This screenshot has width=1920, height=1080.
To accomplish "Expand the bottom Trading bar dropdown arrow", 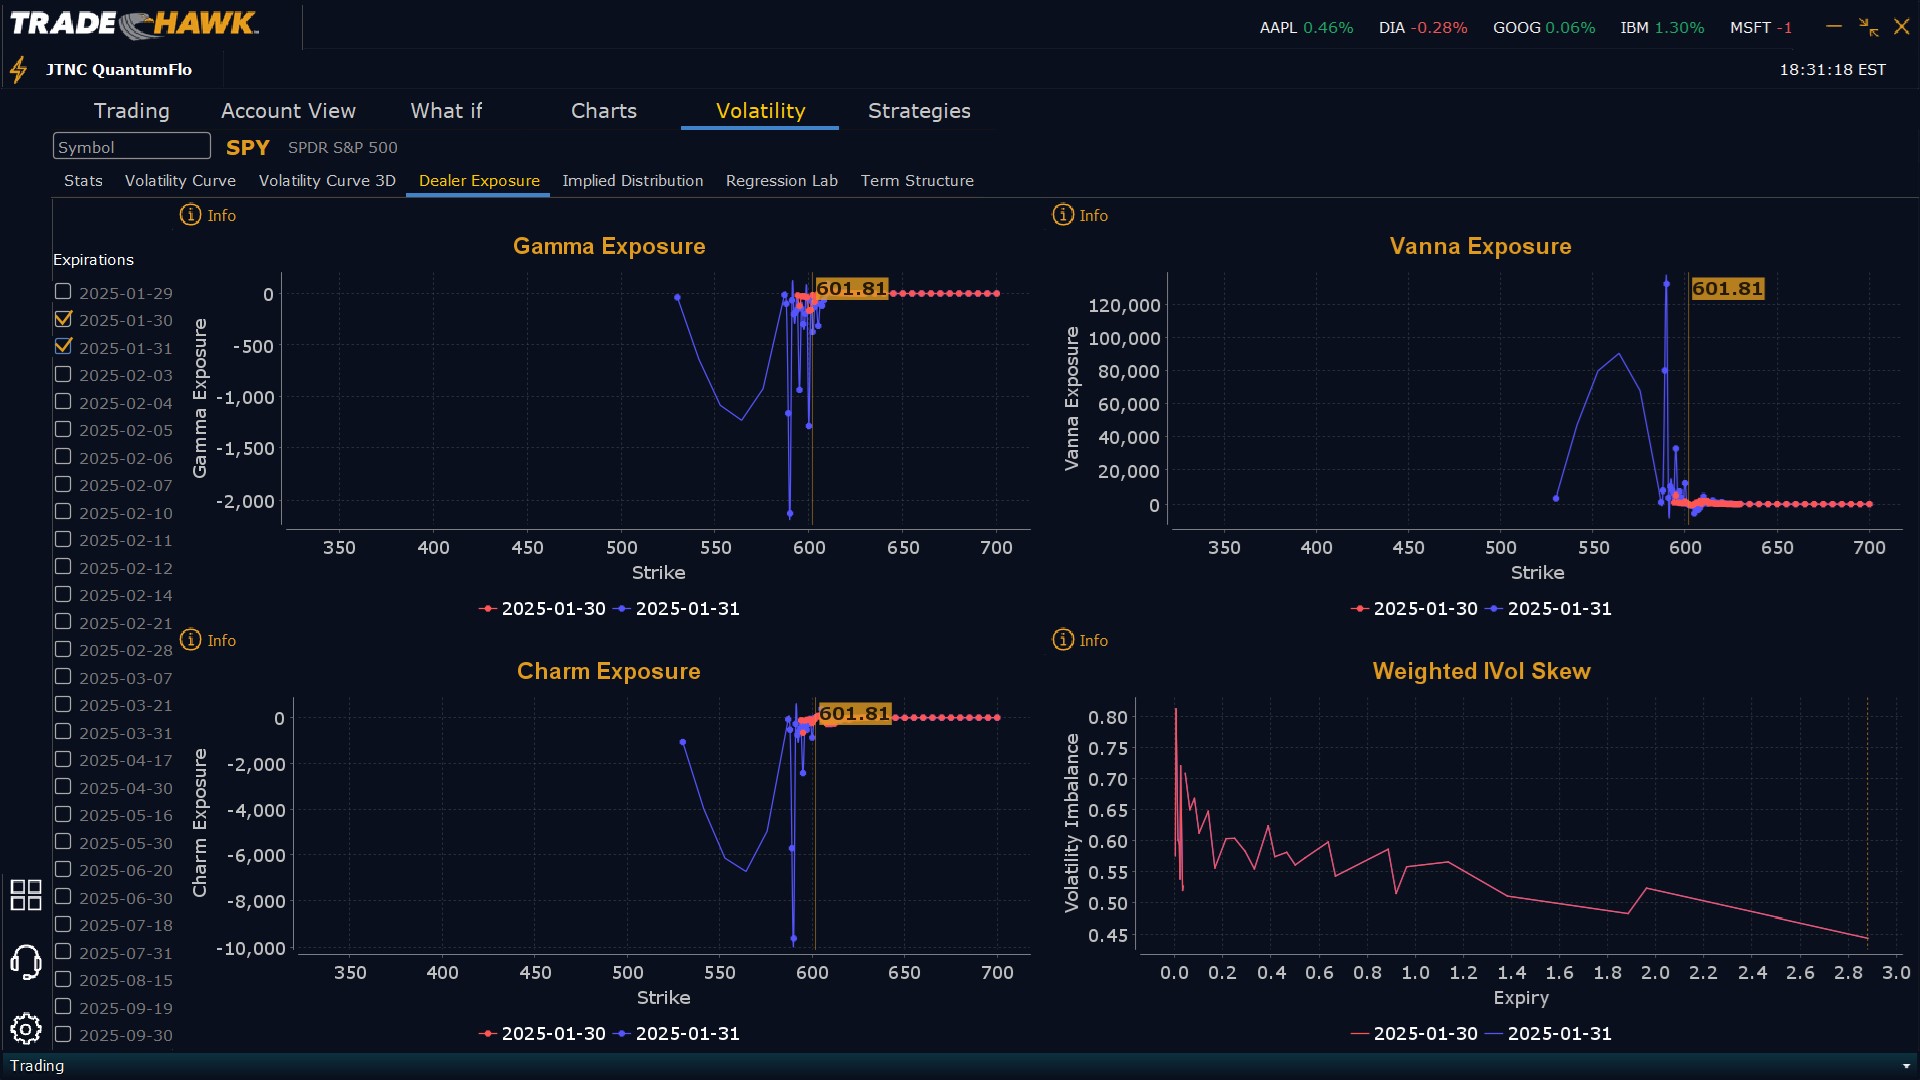I will (x=1906, y=1066).
